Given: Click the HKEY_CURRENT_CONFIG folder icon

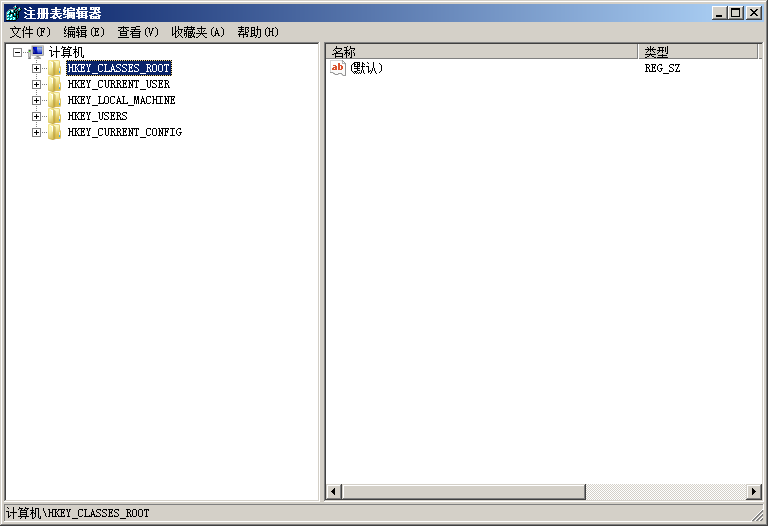Looking at the screenshot, I should coord(54,132).
